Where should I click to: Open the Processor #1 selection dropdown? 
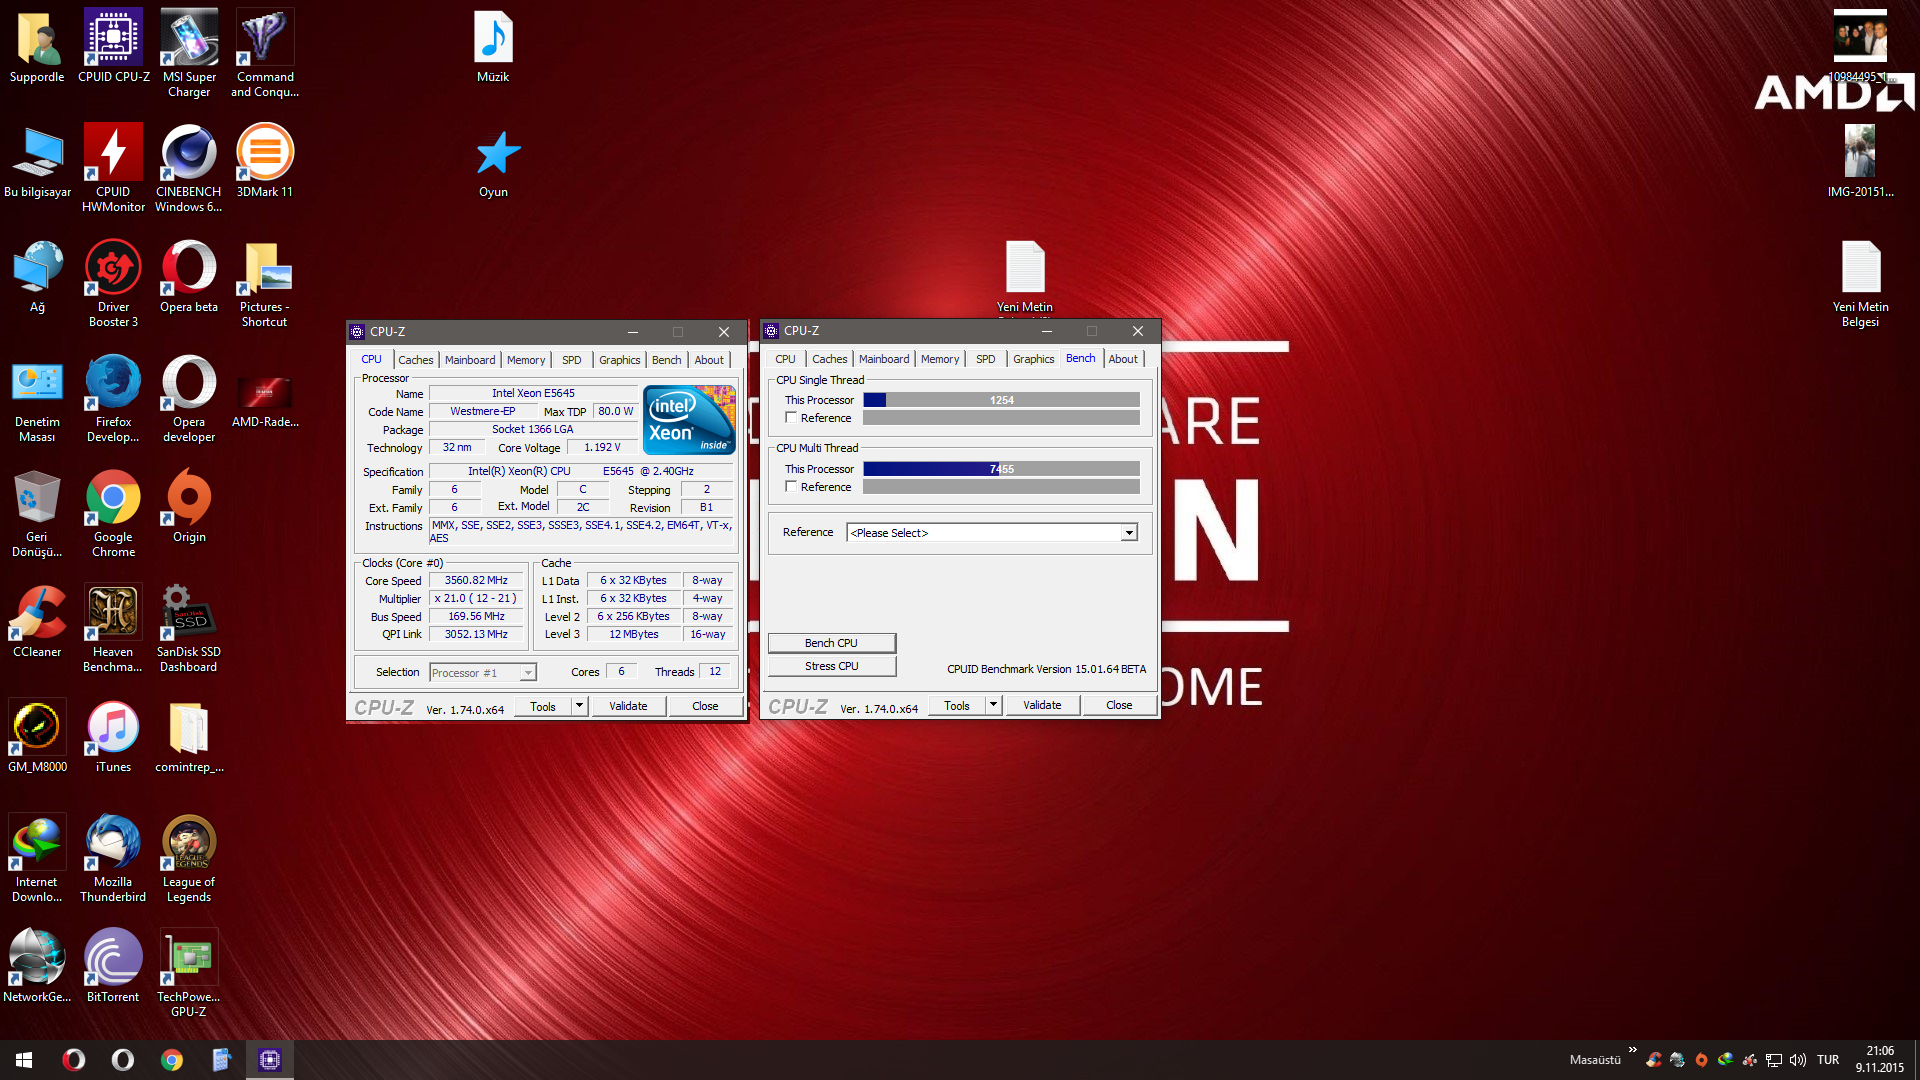coord(483,673)
